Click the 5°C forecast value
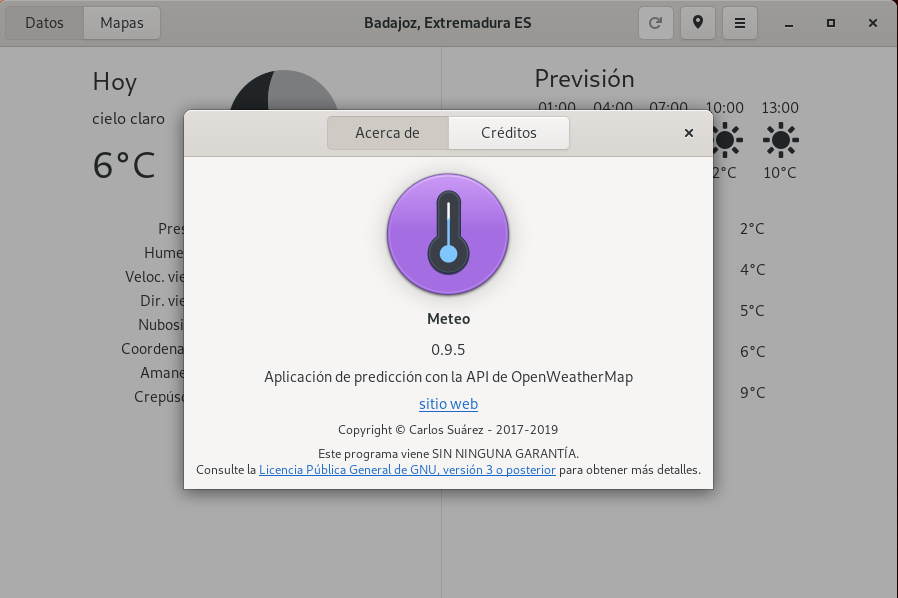Screen dimensions: 898x598 [x=752, y=310]
